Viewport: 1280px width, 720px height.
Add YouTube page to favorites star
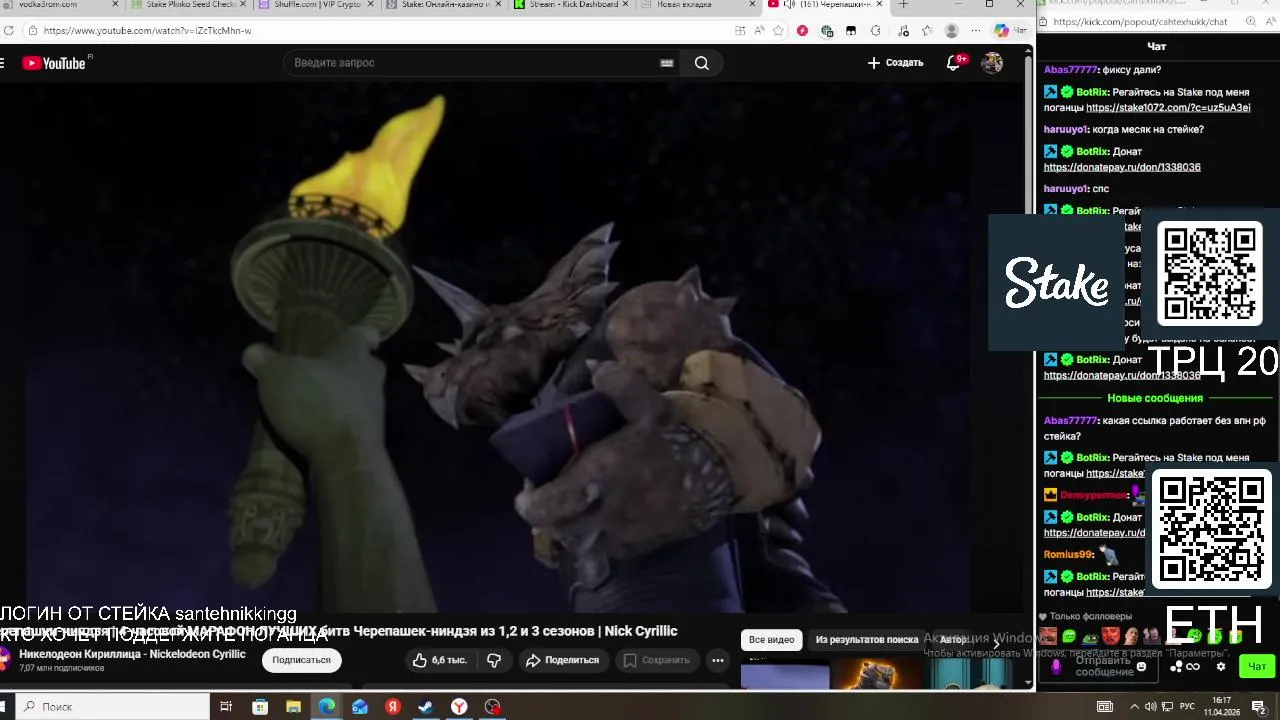(778, 31)
